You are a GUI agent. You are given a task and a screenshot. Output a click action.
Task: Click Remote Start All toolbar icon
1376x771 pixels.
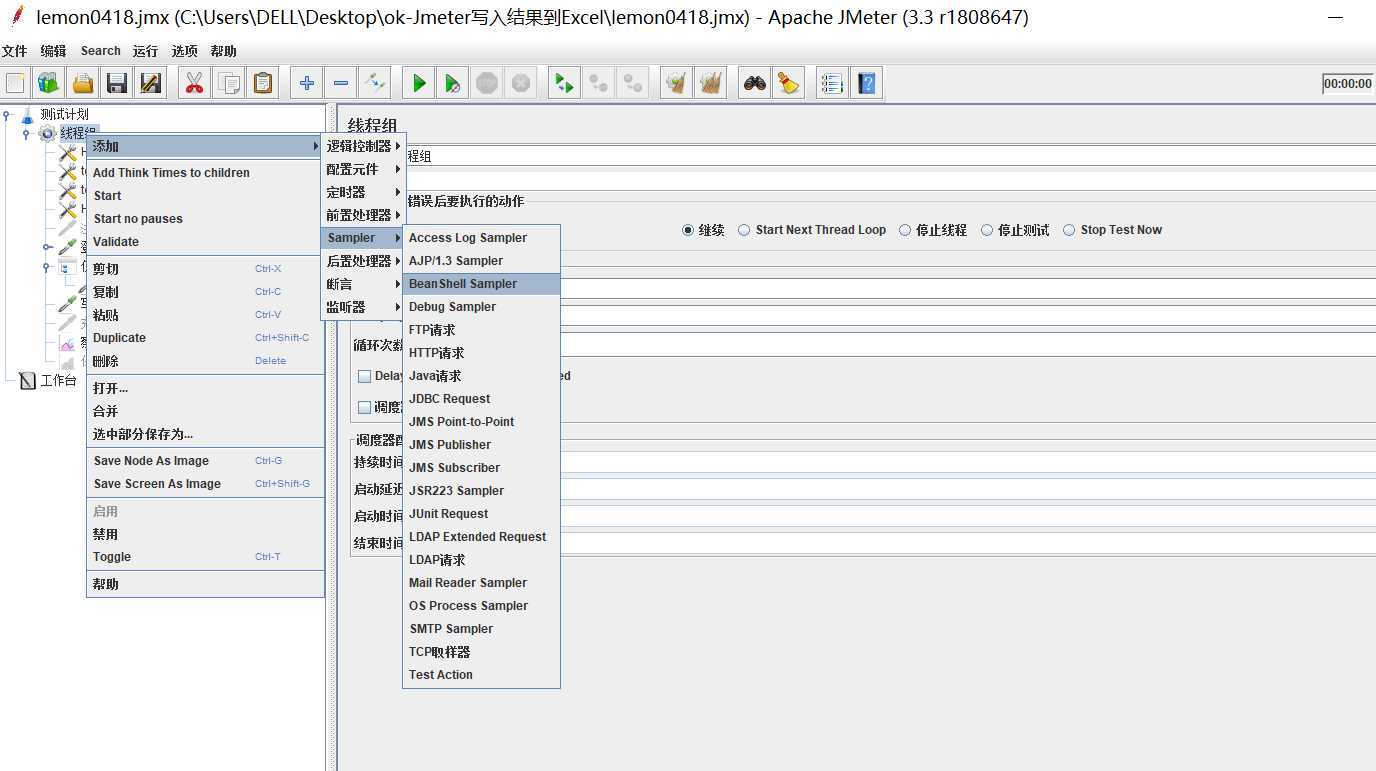click(565, 83)
